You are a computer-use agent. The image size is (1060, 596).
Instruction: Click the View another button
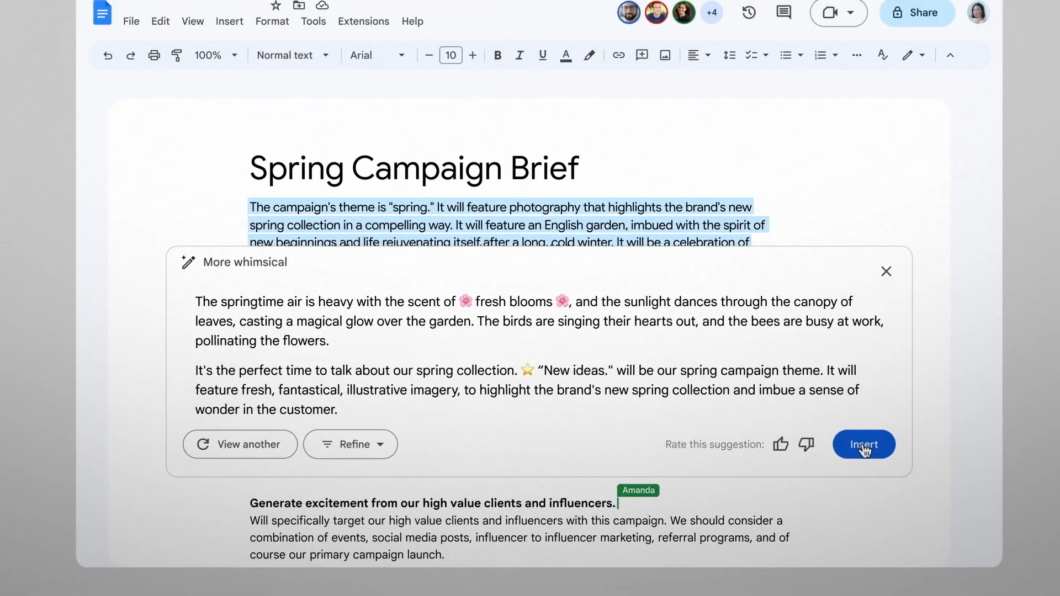click(x=240, y=444)
